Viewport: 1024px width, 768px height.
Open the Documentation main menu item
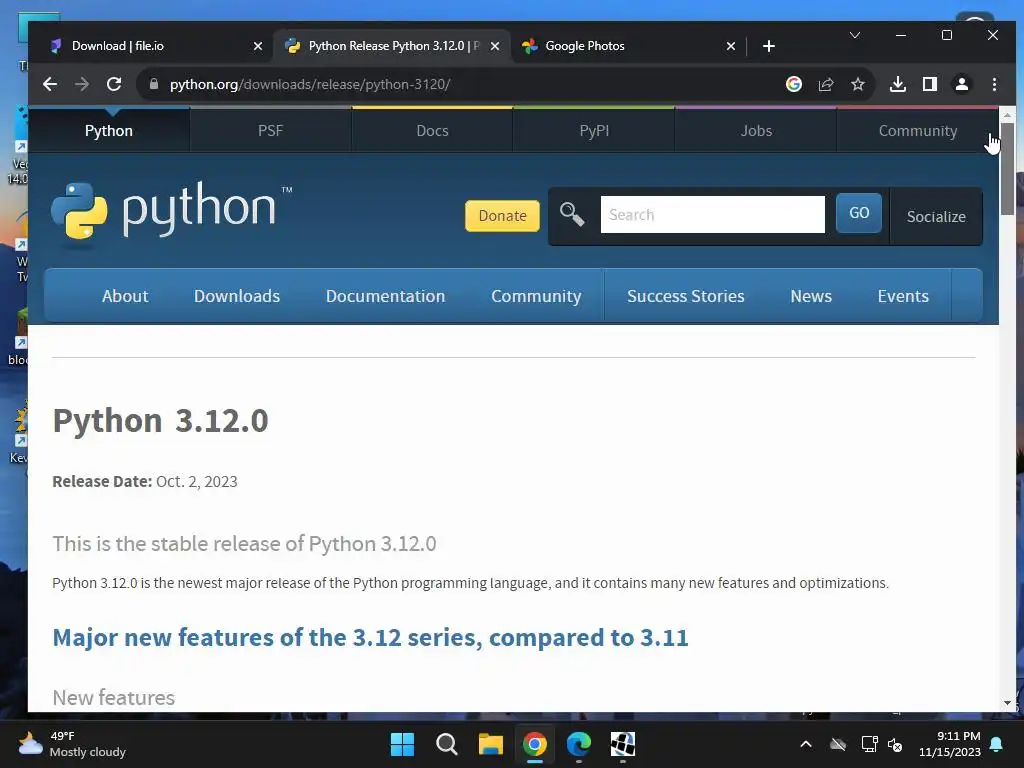[x=385, y=296]
